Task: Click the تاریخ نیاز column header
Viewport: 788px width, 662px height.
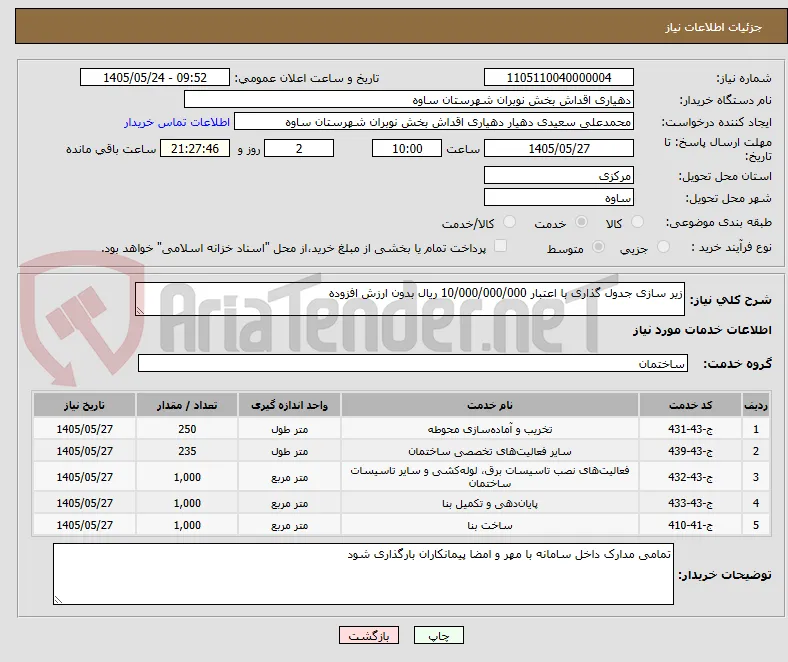Action: click(x=84, y=405)
